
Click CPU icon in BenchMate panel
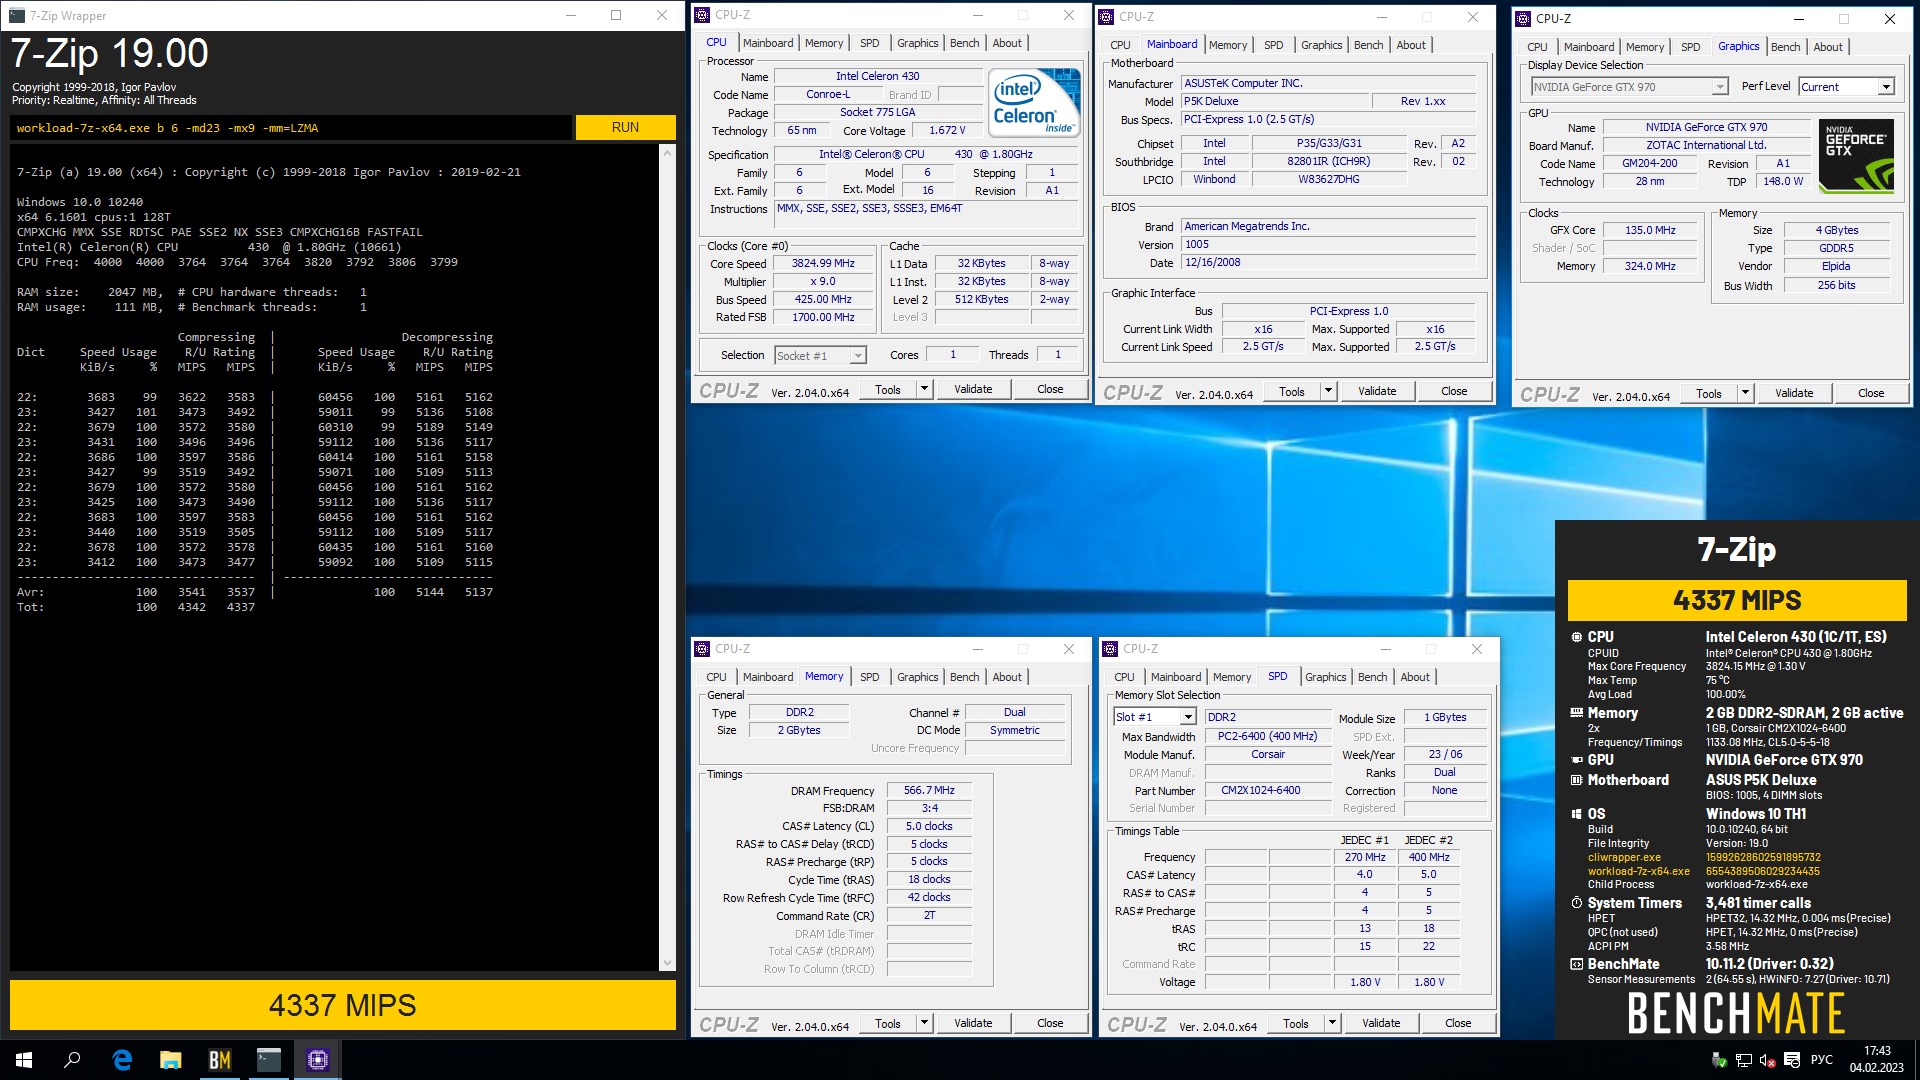[x=1577, y=637]
